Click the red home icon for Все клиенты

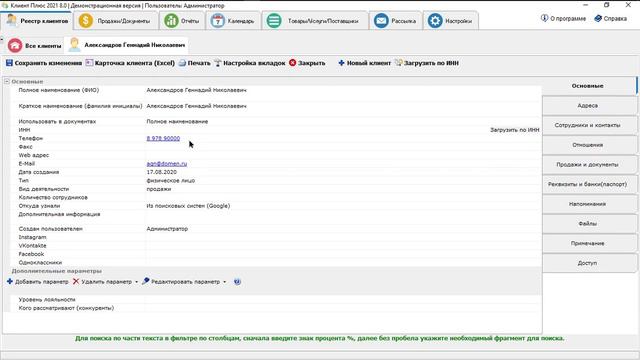click(x=15, y=45)
